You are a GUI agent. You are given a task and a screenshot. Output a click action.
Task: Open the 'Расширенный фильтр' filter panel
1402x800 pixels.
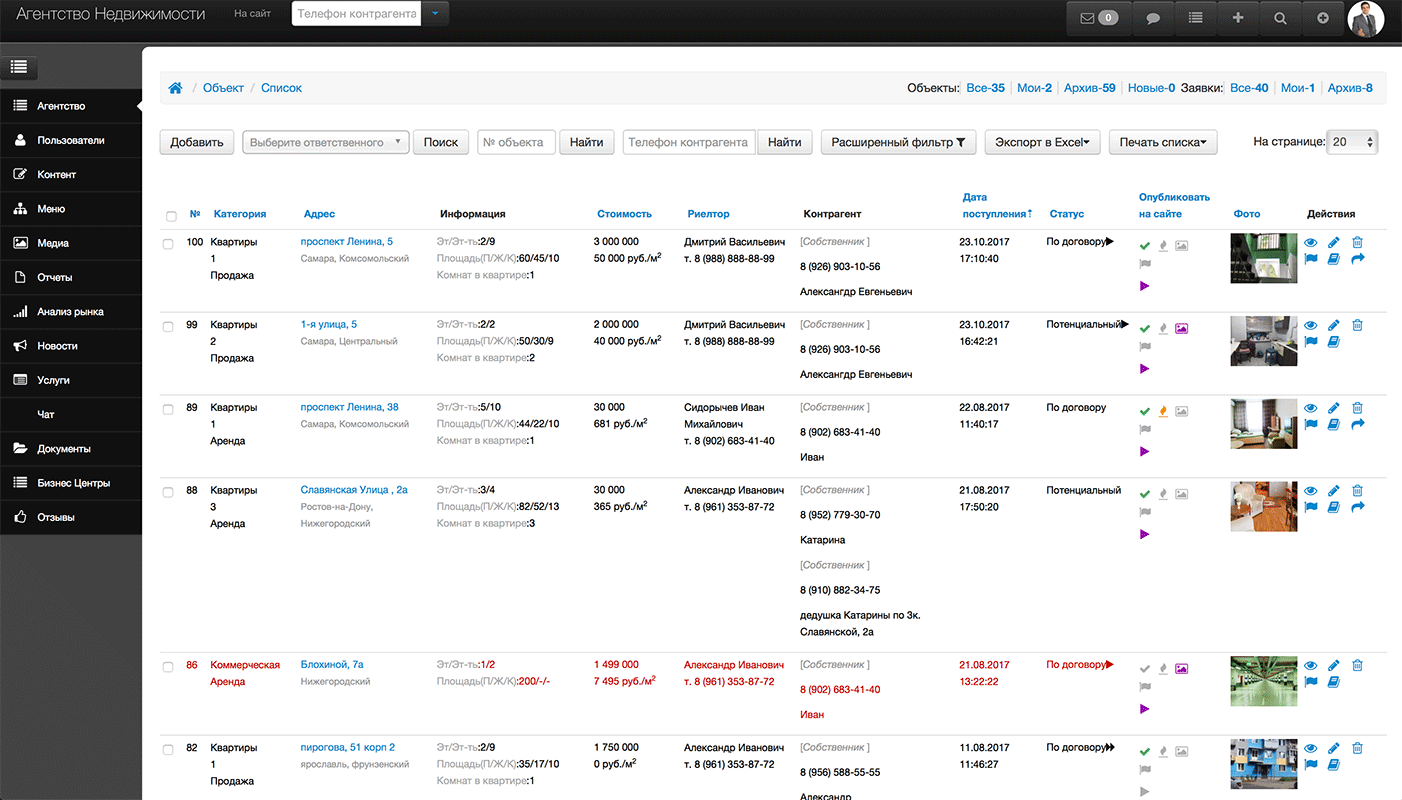[x=898, y=142]
